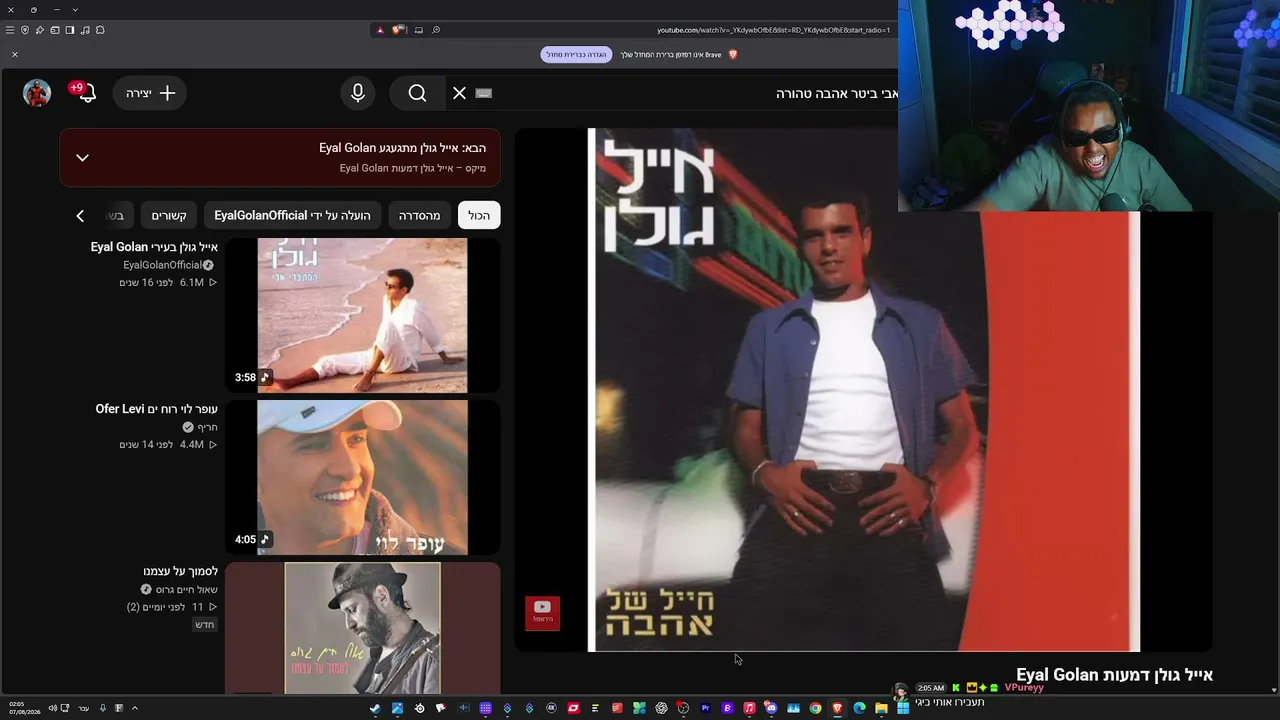Open Discord from the taskbar

click(771, 708)
